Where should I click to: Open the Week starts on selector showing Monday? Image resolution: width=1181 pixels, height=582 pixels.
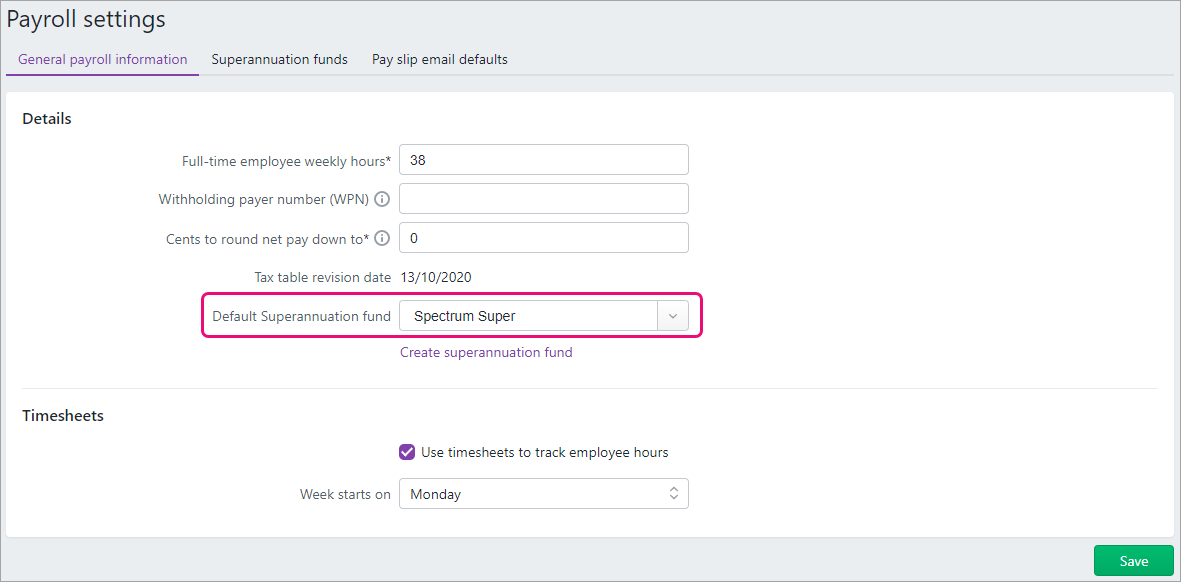[543, 493]
